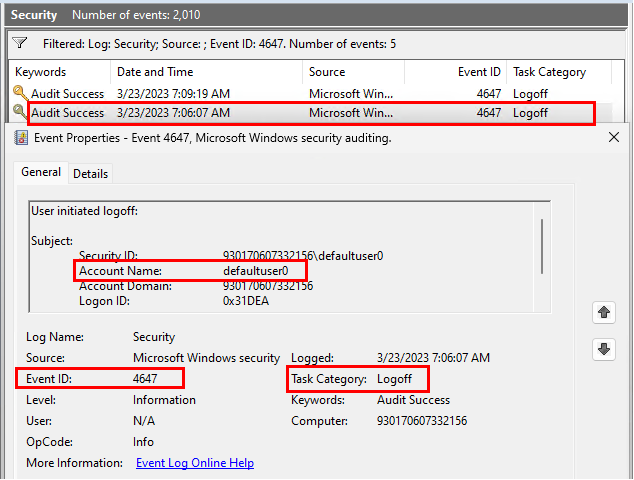Sort events by Date and Time column
The width and height of the screenshot is (634, 480).
click(154, 72)
